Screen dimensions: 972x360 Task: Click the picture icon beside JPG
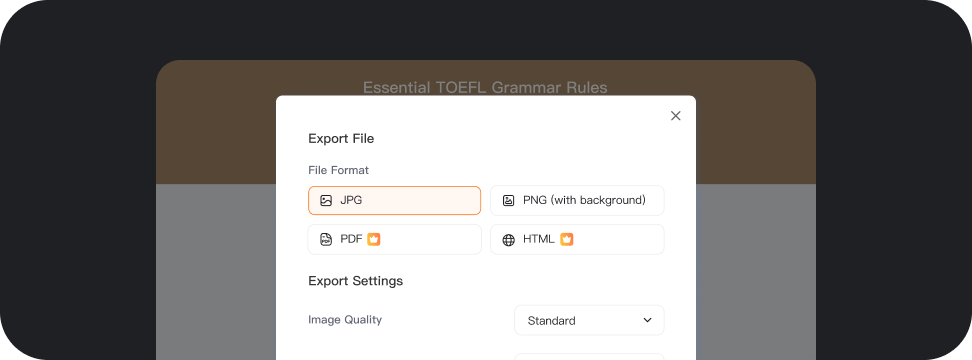click(x=326, y=201)
